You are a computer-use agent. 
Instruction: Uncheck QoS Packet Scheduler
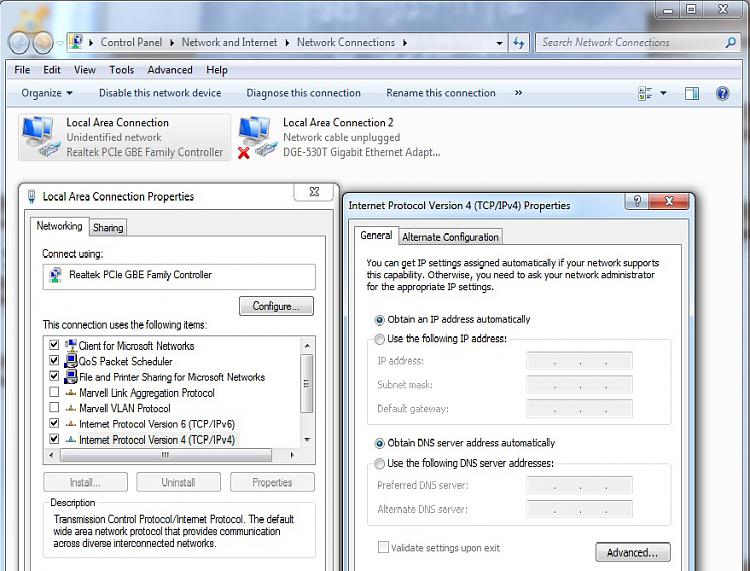[54, 360]
